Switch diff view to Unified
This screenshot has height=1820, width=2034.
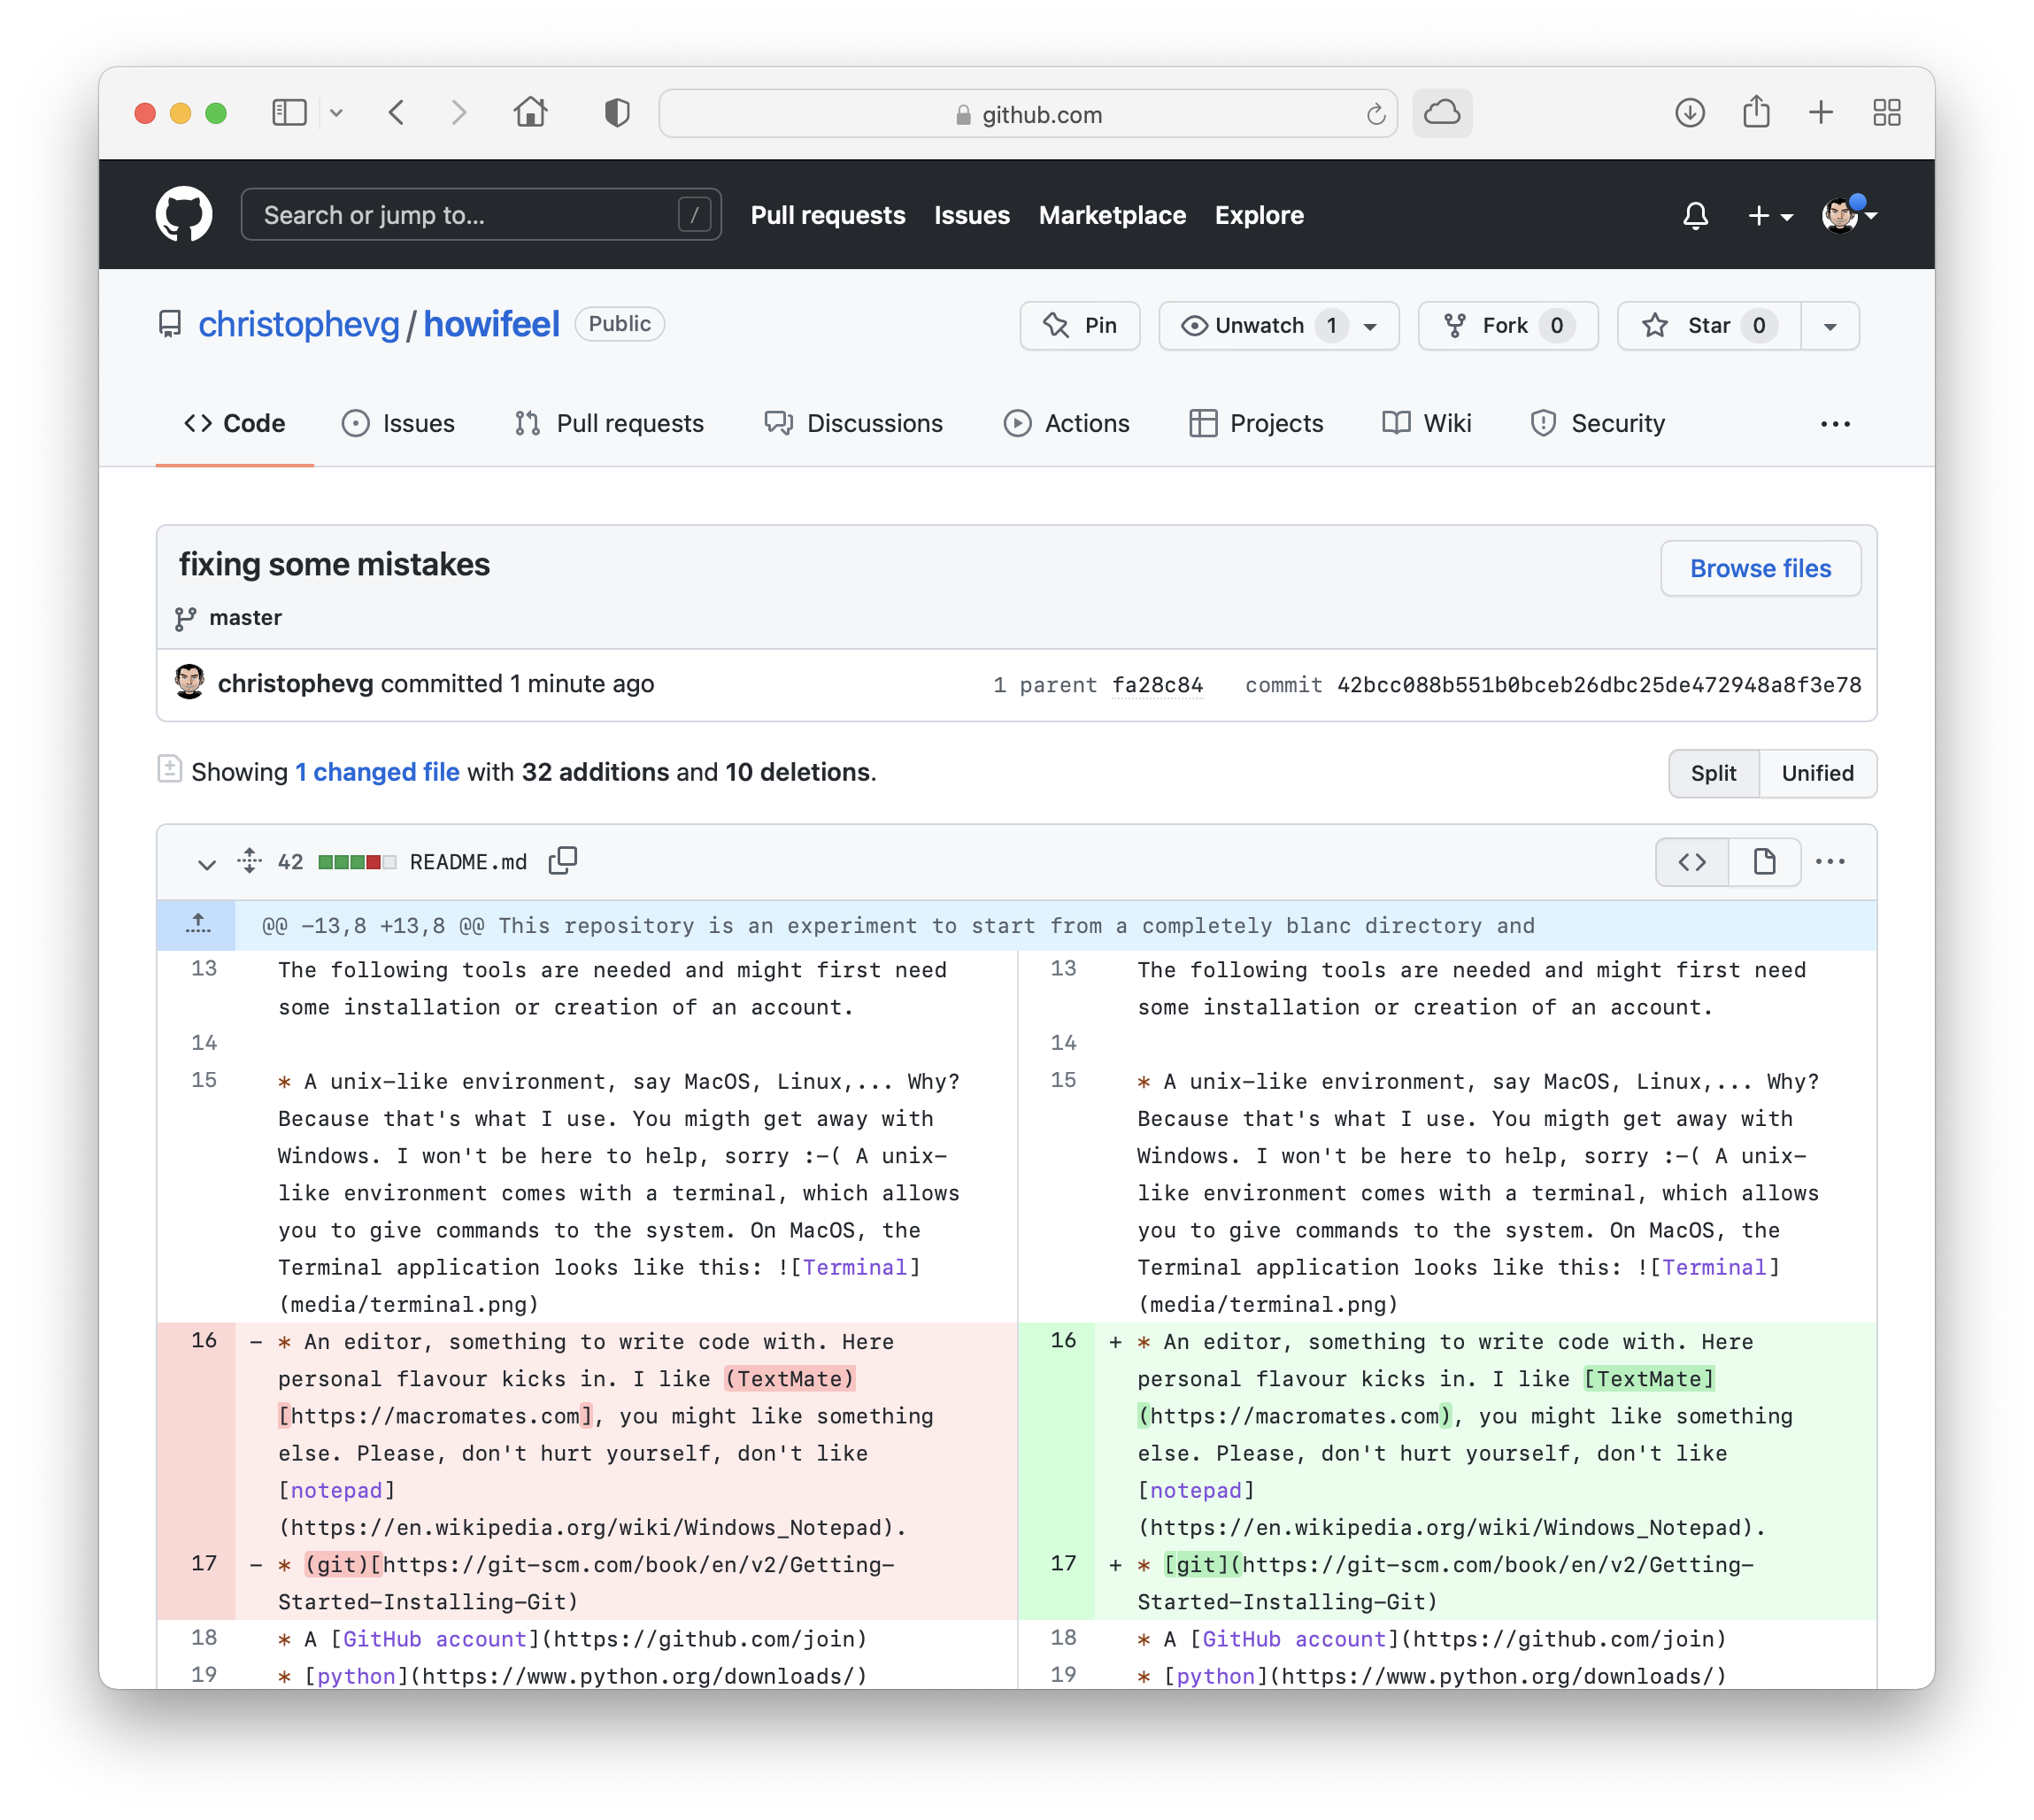pos(1817,773)
